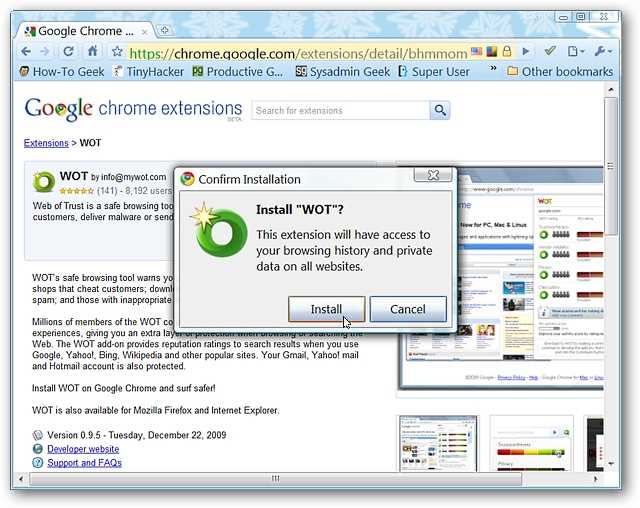Viewport: 640px width, 508px height.
Task: Click the 'Version 0.9.5' date text
Action: click(137, 435)
